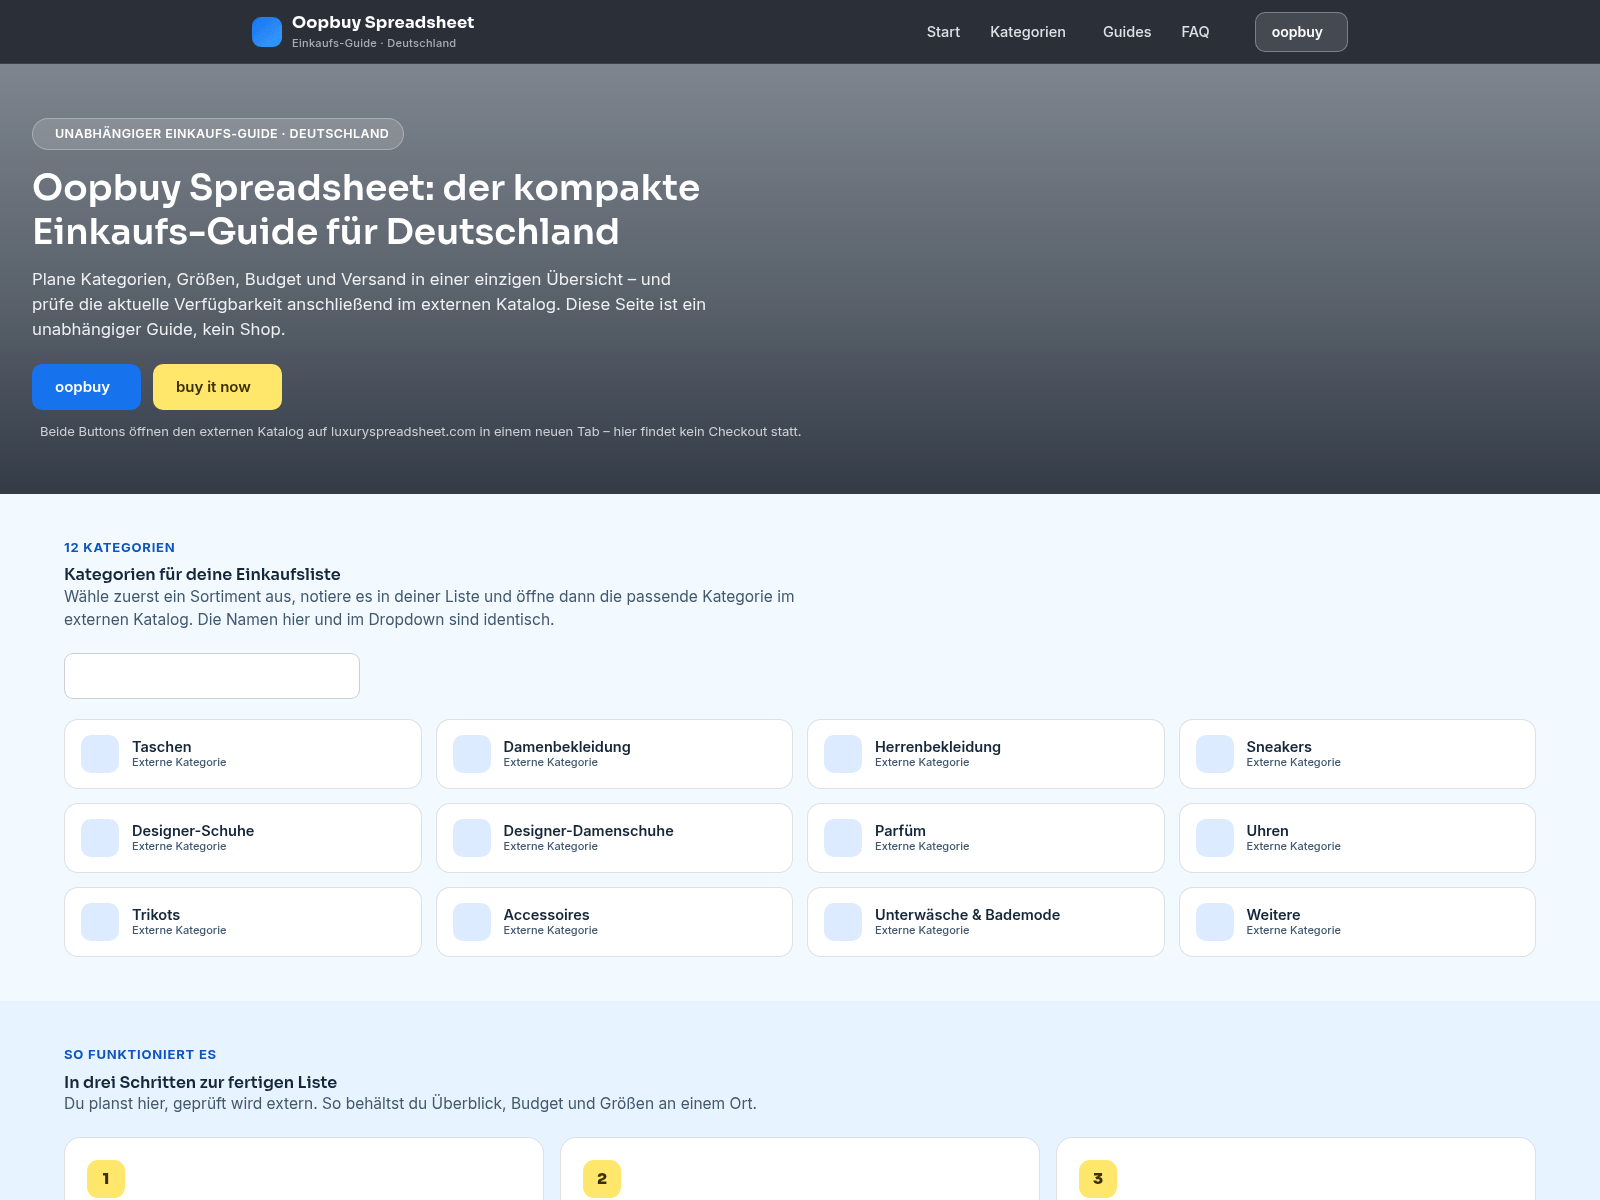Image resolution: width=1600 pixels, height=1200 pixels.
Task: Click the Taschen category icon
Action: pos(100,754)
